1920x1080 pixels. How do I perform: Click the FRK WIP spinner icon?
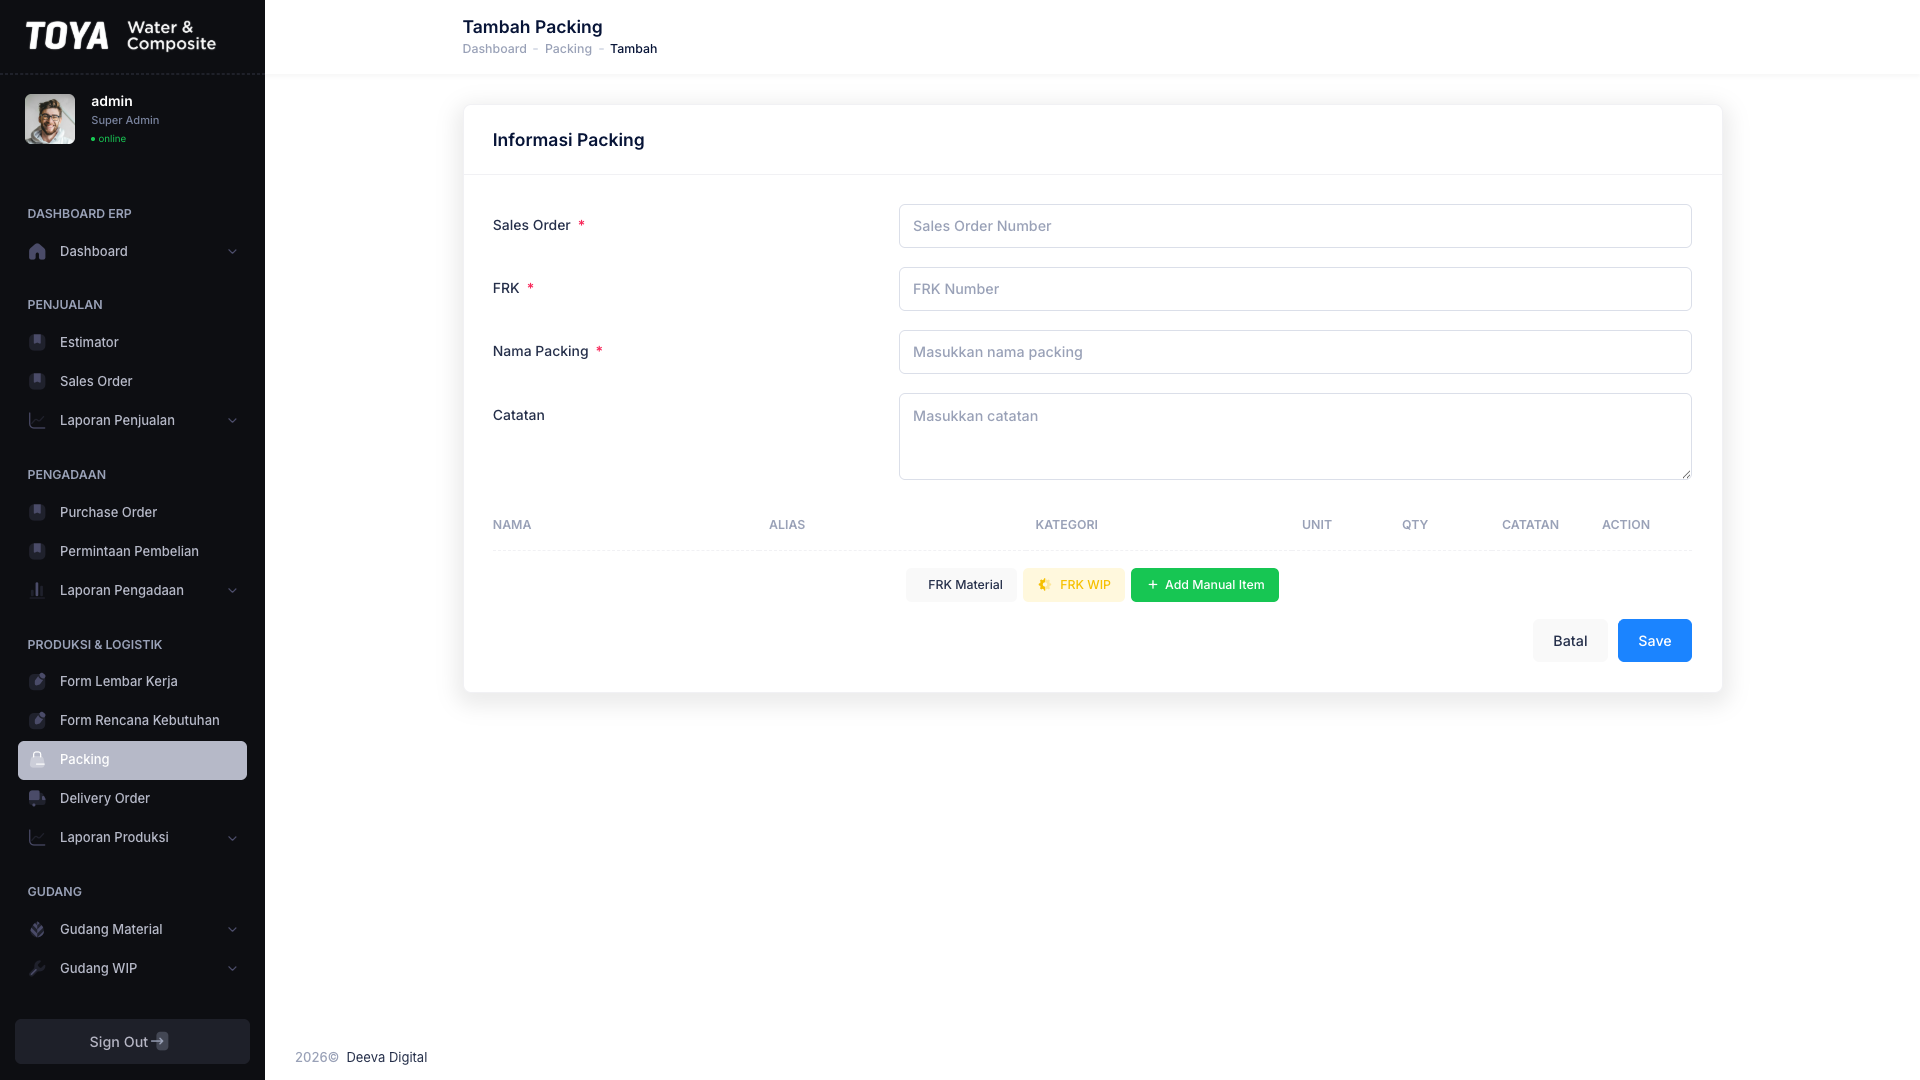pyautogui.click(x=1044, y=585)
